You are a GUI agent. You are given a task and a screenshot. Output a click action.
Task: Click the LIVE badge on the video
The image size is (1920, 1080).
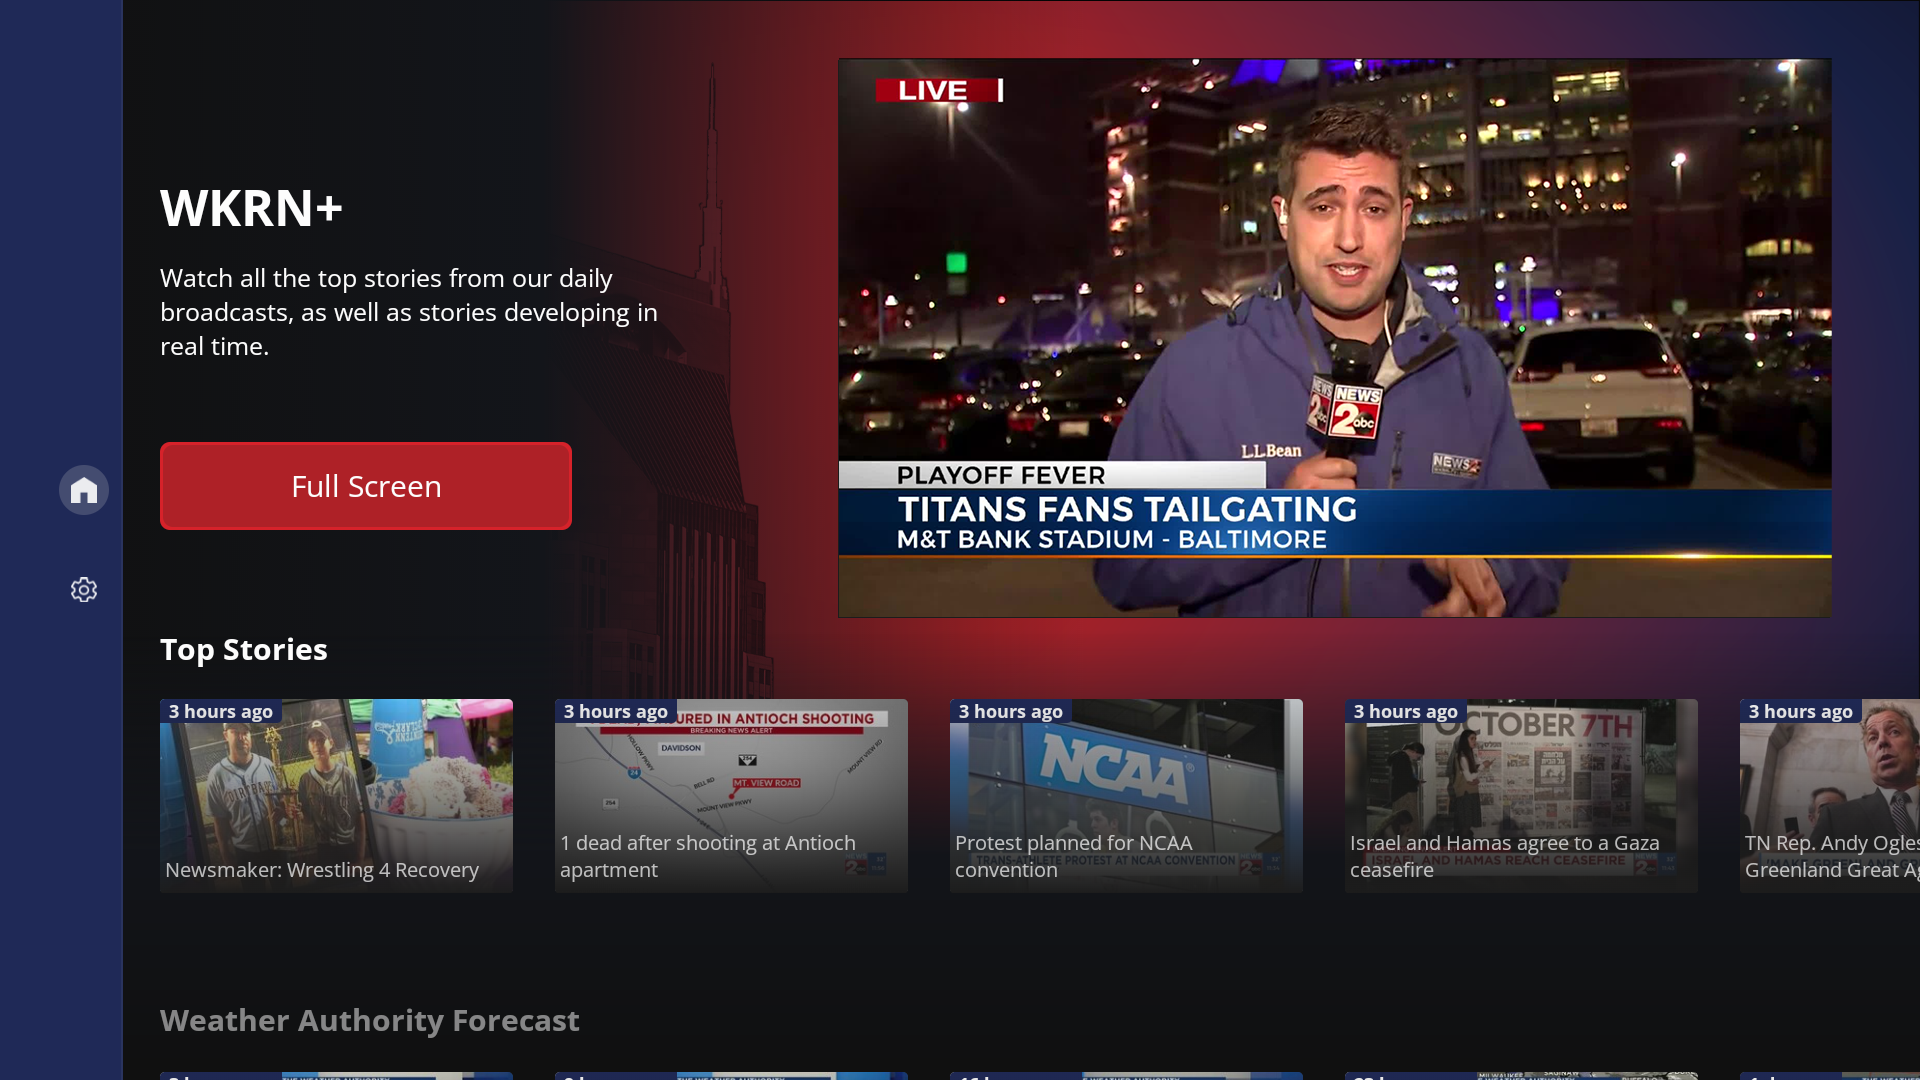(x=939, y=91)
